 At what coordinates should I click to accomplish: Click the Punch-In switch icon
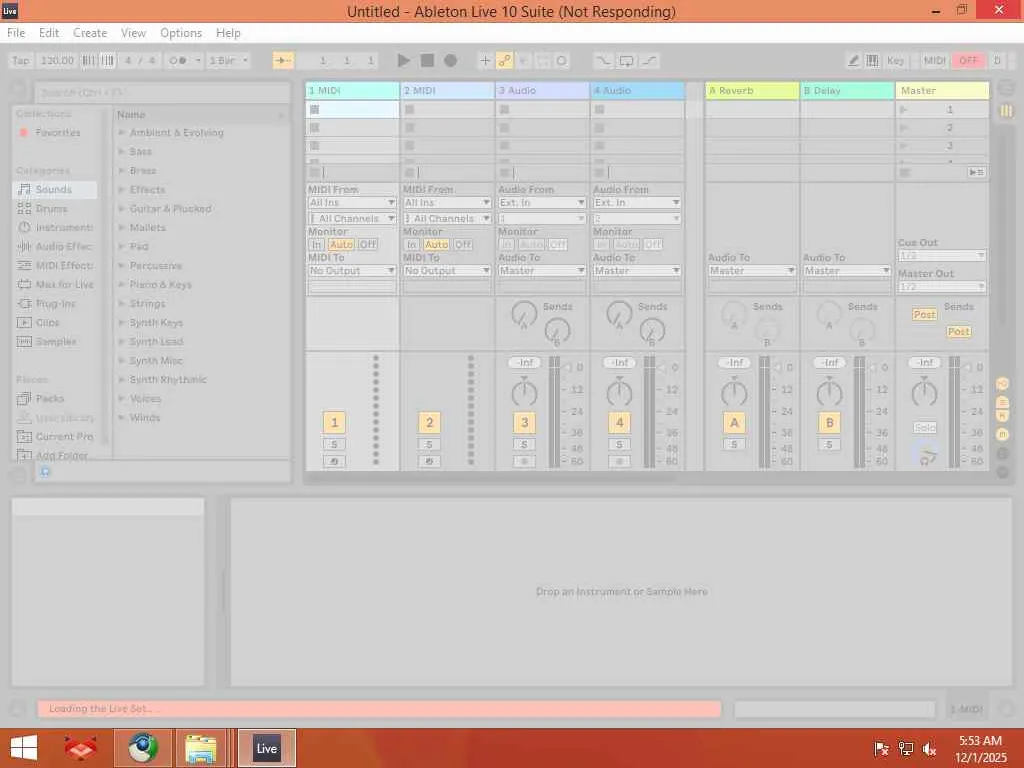tap(602, 61)
